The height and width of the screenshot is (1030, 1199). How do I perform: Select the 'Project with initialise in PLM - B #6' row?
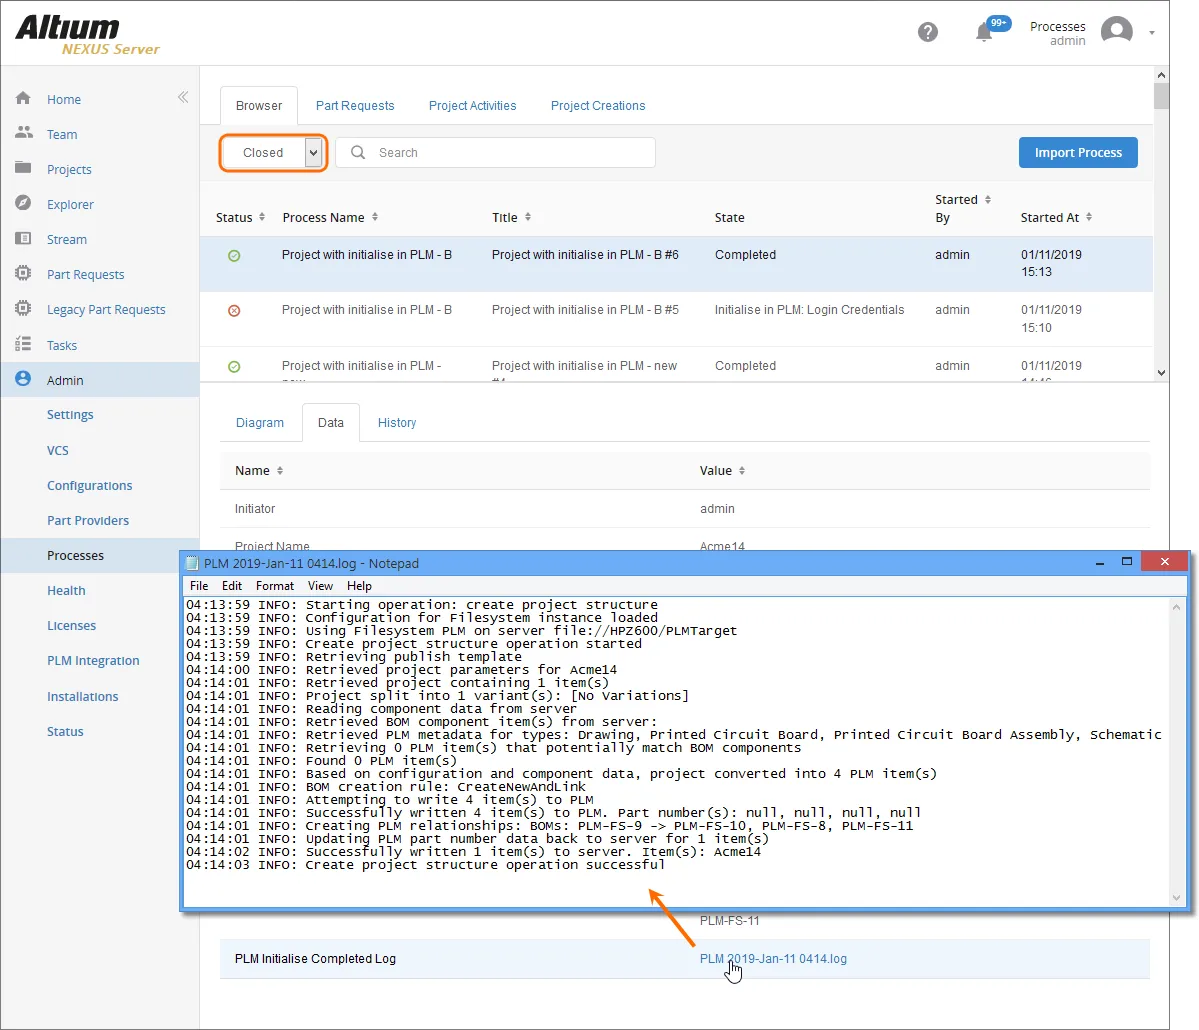(676, 264)
